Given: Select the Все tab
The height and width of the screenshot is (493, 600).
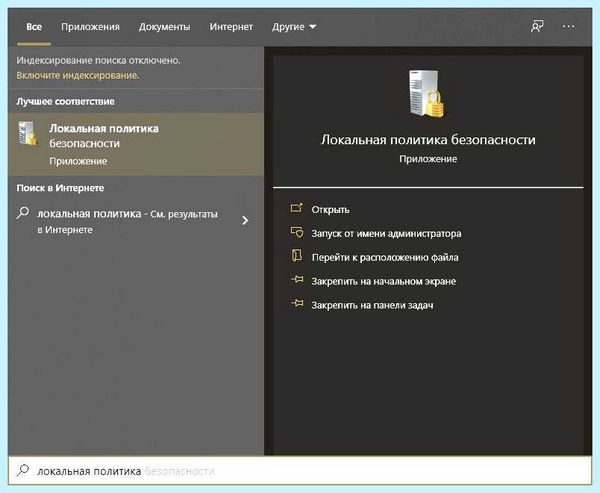Looking at the screenshot, I should (x=34, y=27).
